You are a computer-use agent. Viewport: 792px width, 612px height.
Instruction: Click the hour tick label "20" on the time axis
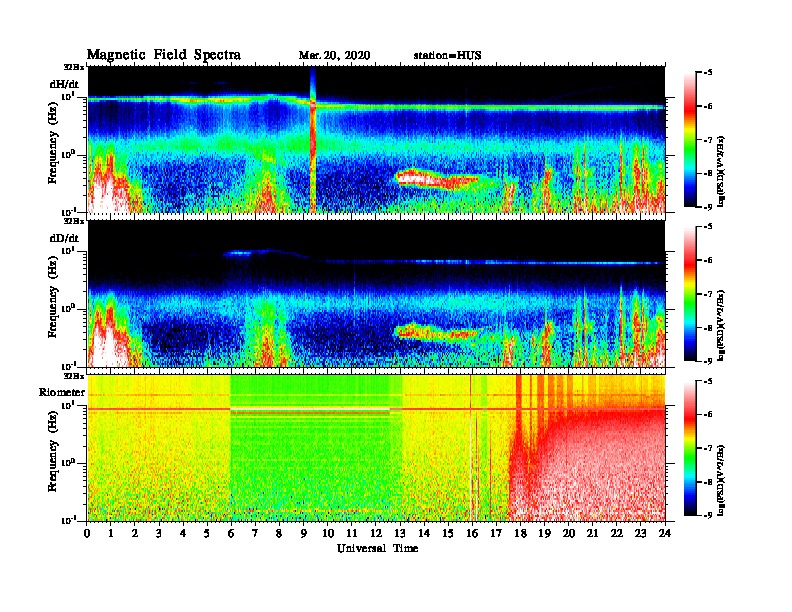(569, 533)
